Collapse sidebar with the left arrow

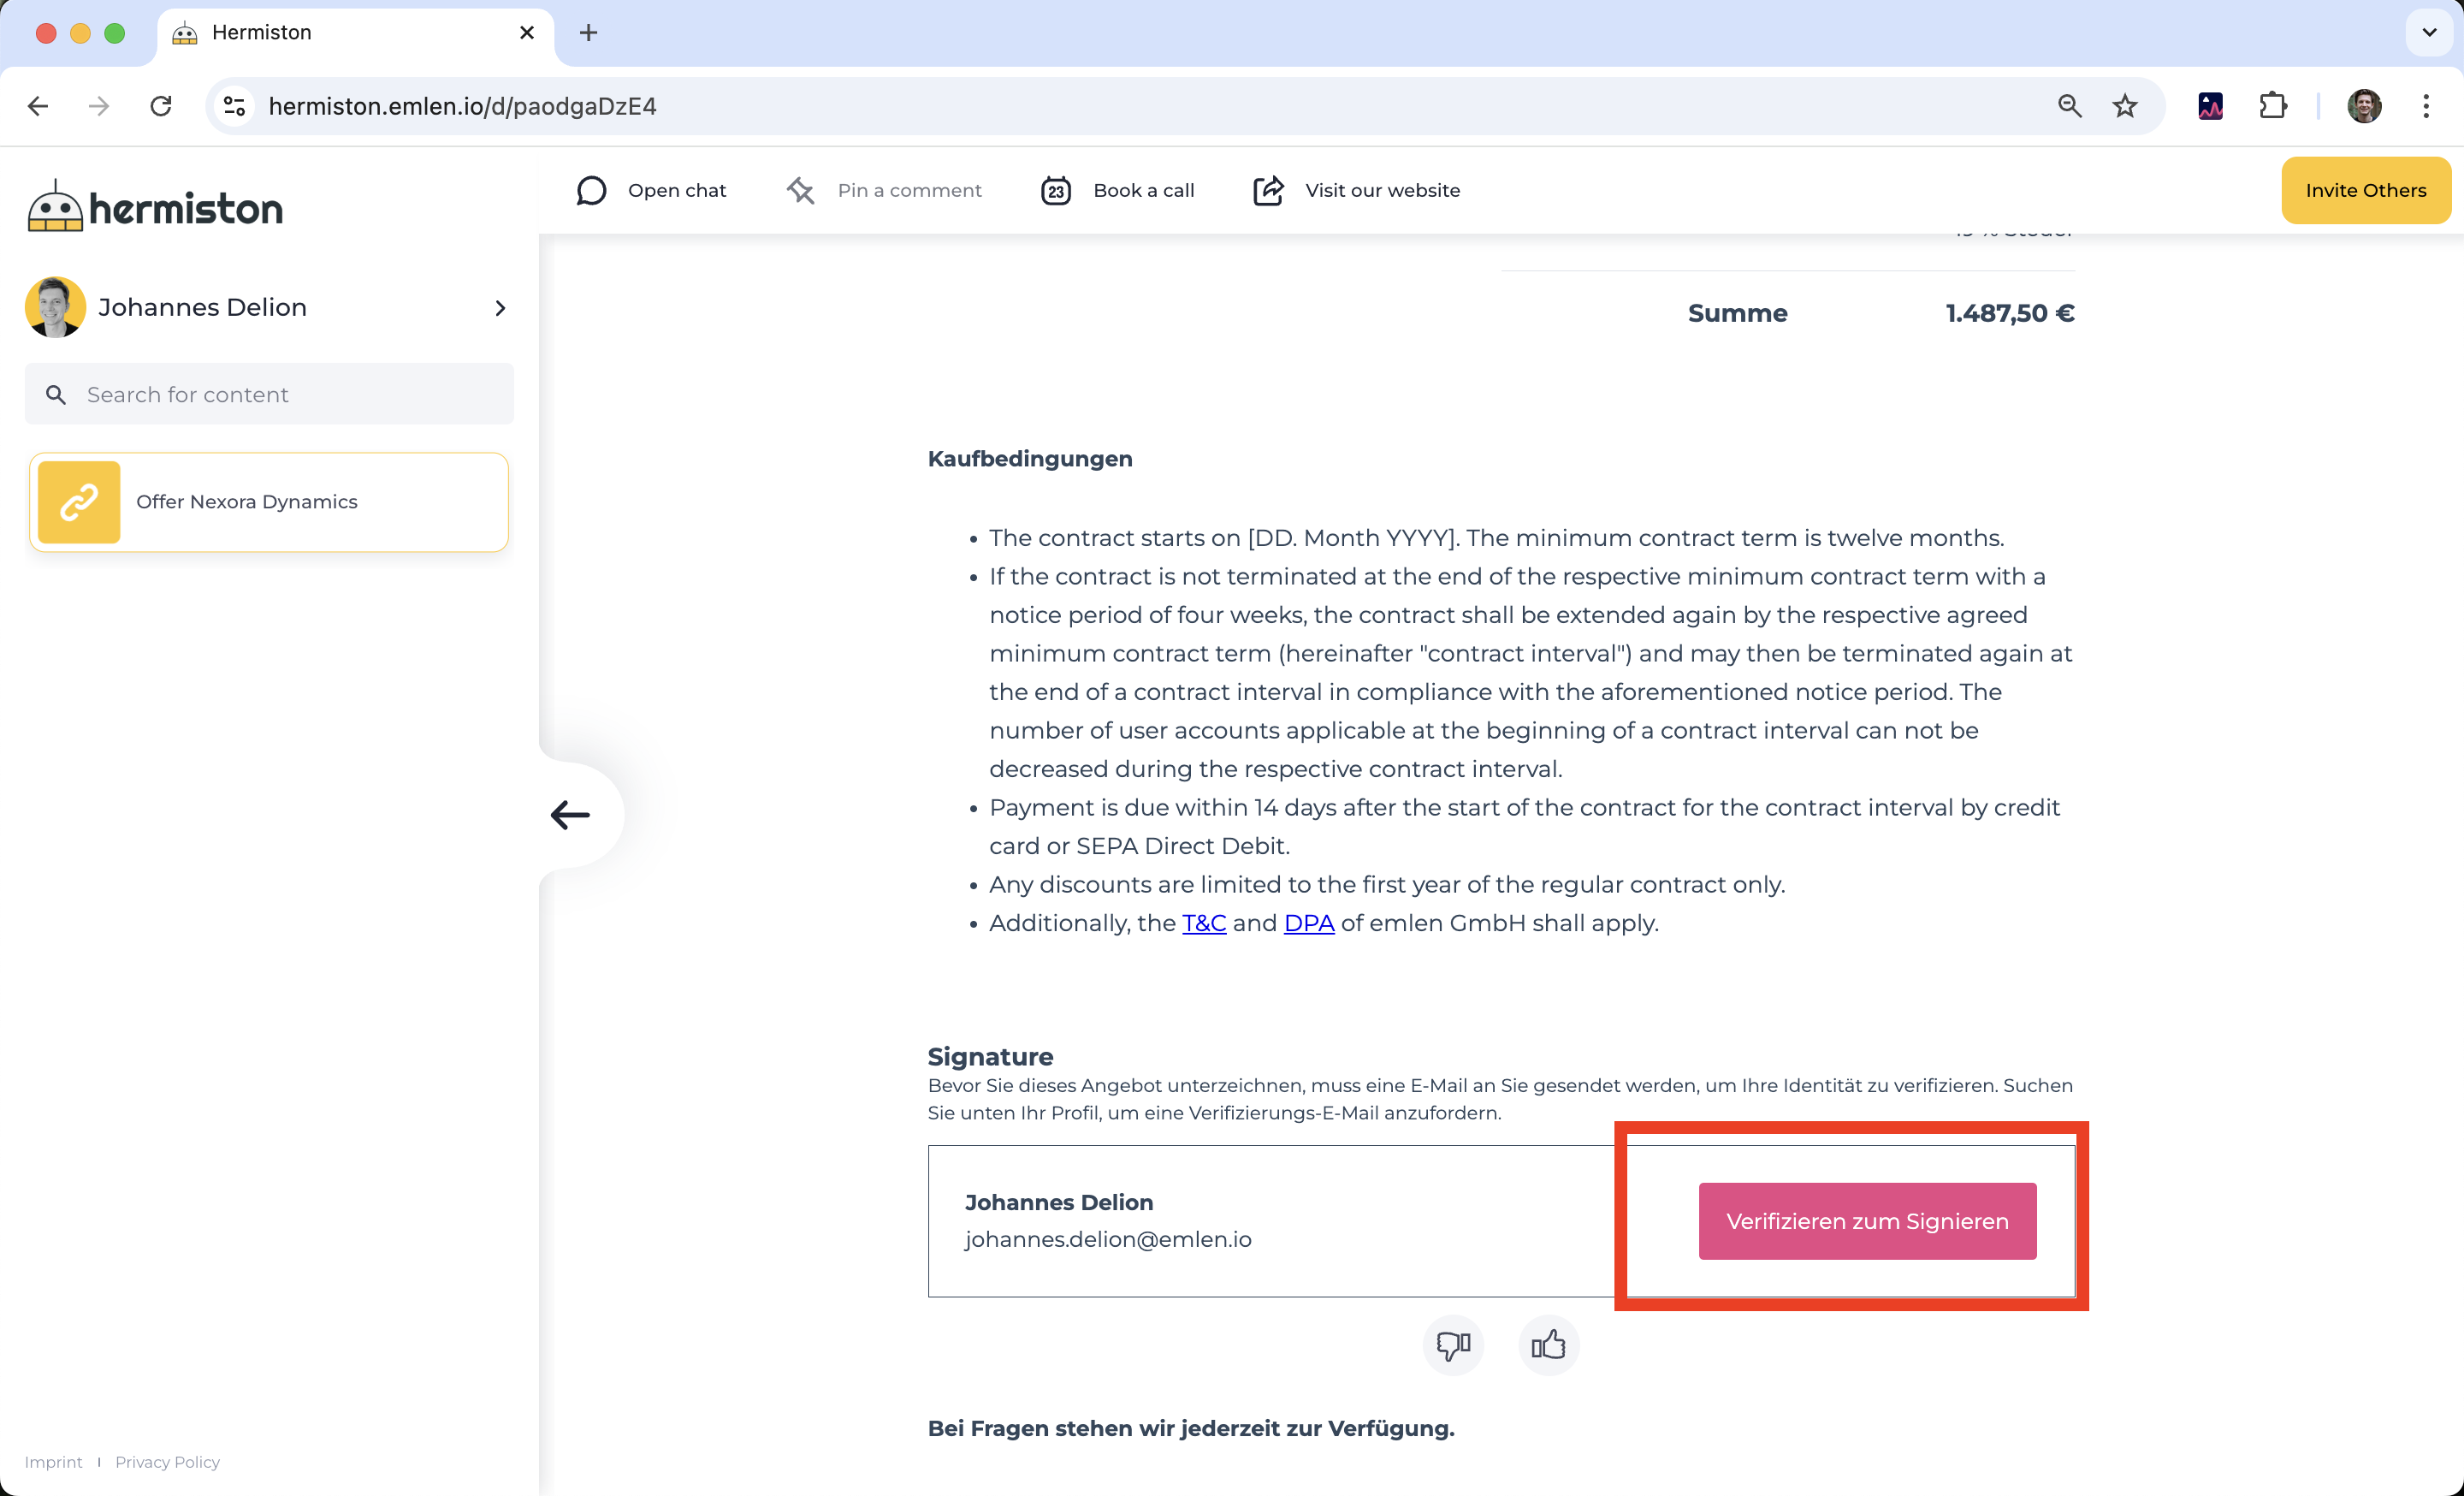(571, 815)
